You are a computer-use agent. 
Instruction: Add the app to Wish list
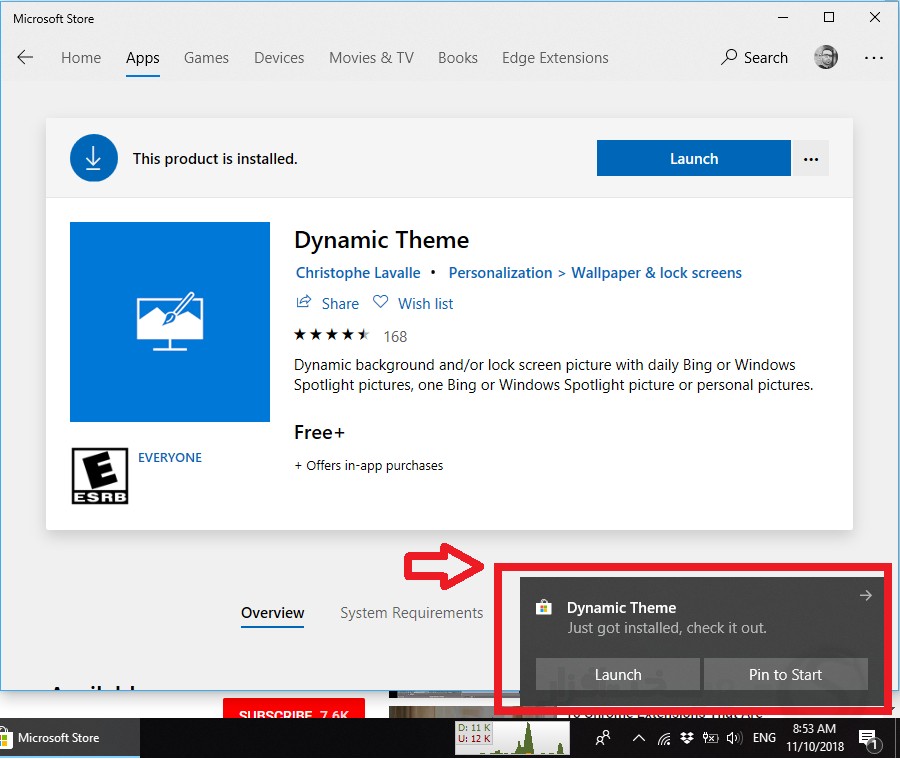click(413, 303)
